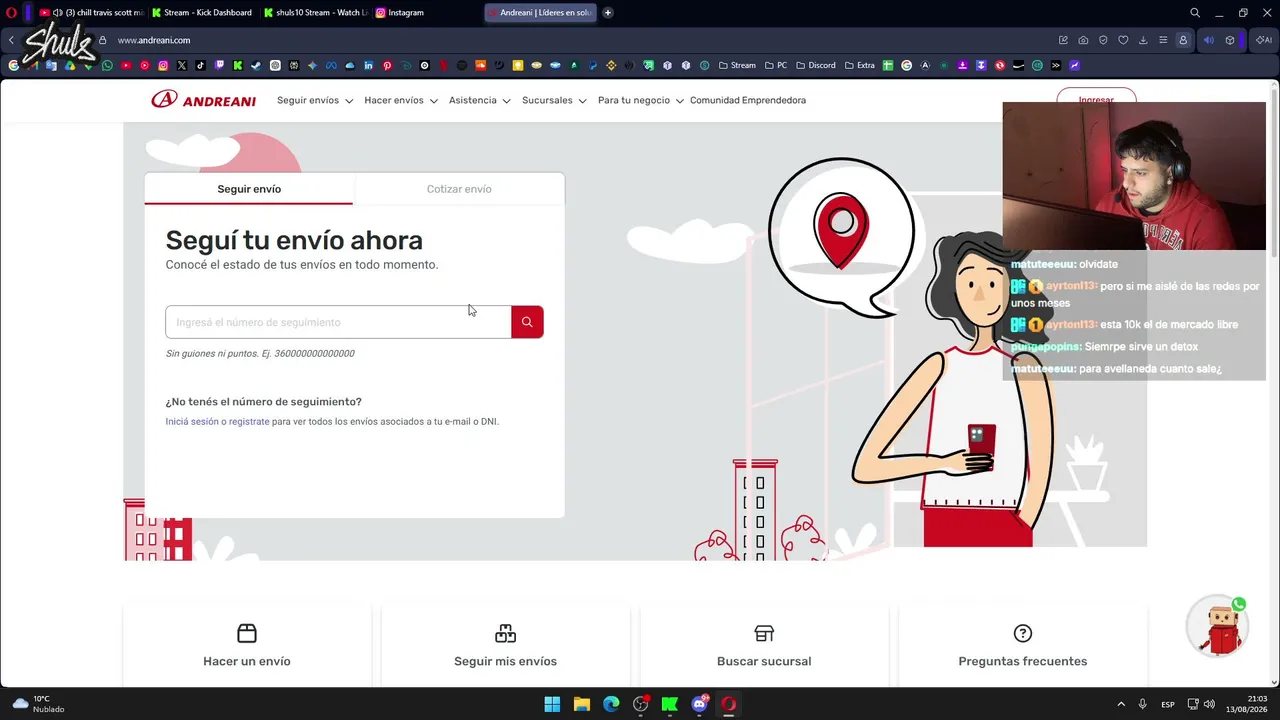
Task: Go to the Andreani logo homepage
Action: pyautogui.click(x=204, y=100)
